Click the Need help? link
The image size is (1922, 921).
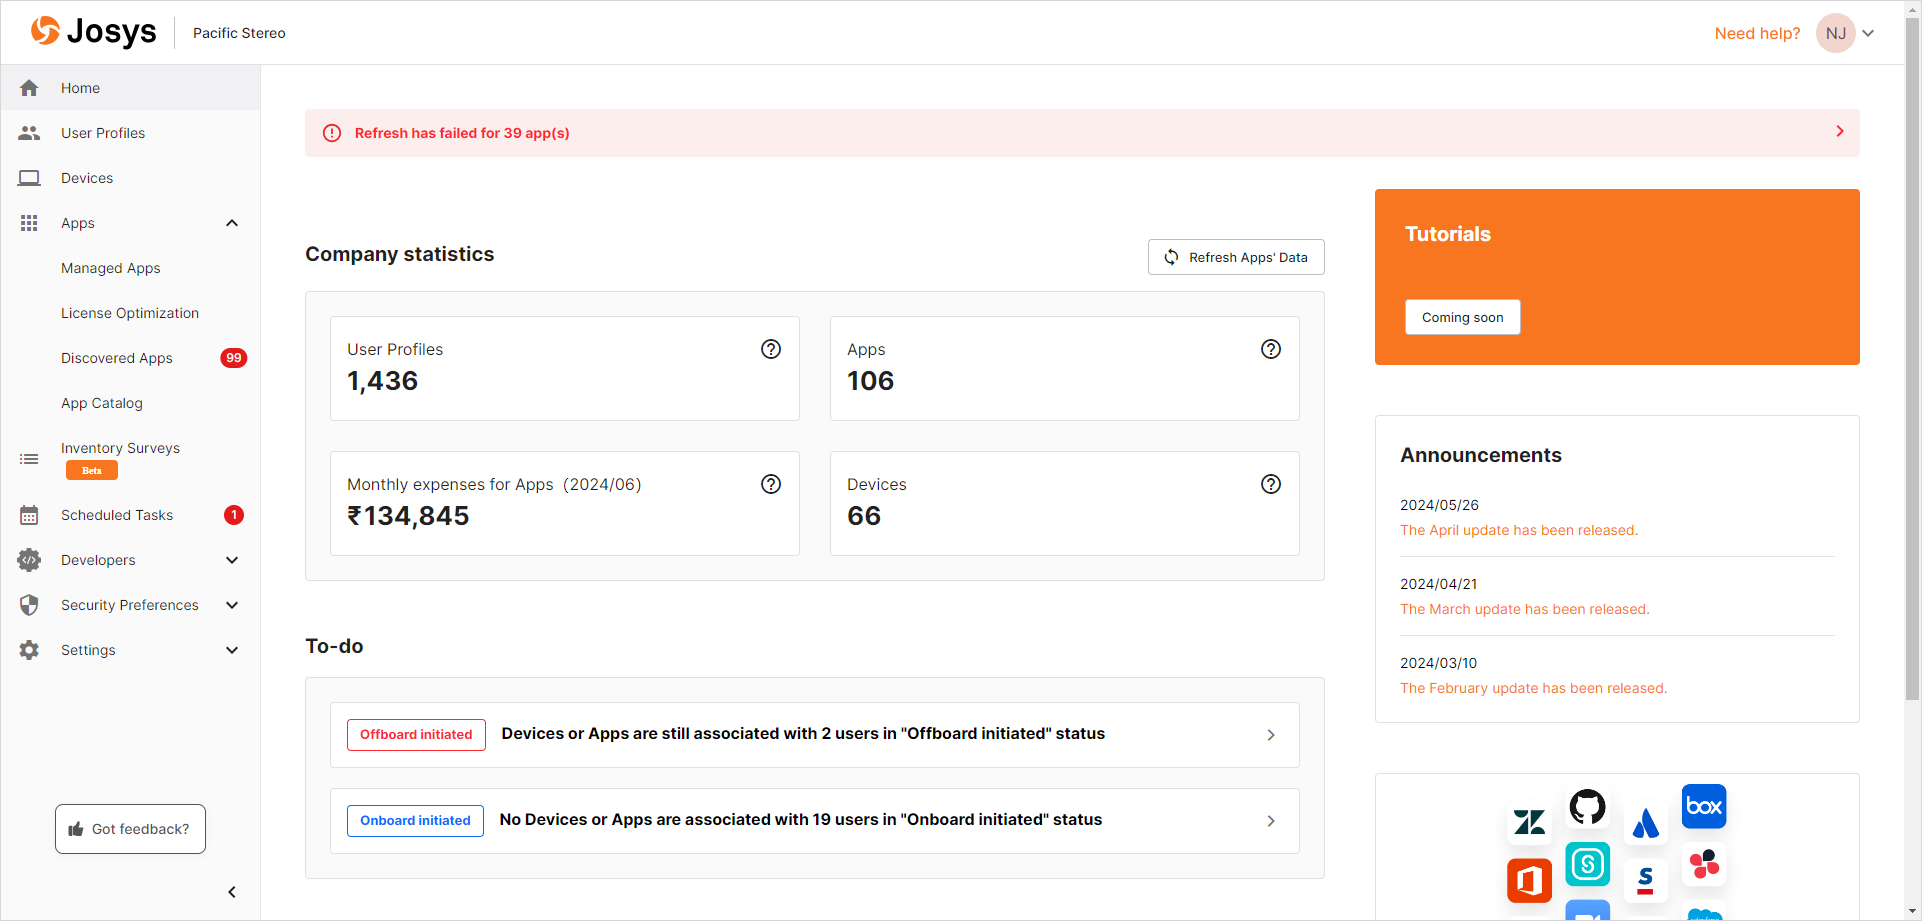[1757, 33]
